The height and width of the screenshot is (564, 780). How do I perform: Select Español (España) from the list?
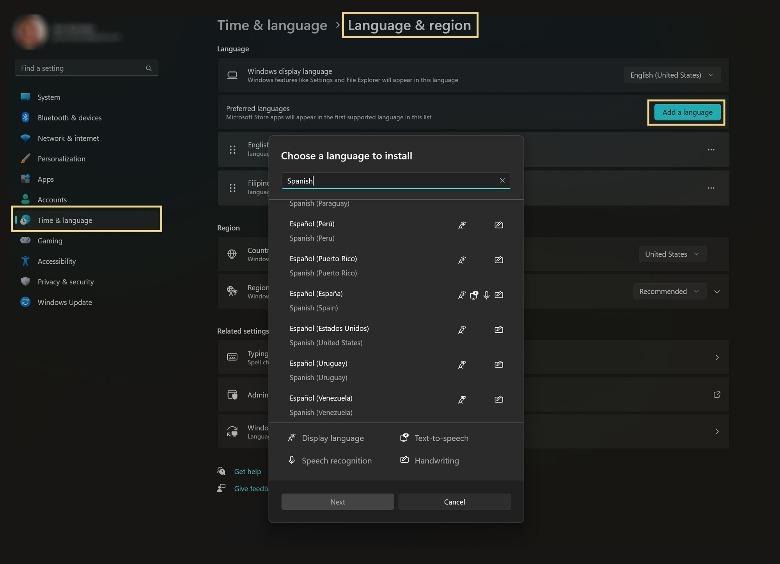[x=395, y=300]
